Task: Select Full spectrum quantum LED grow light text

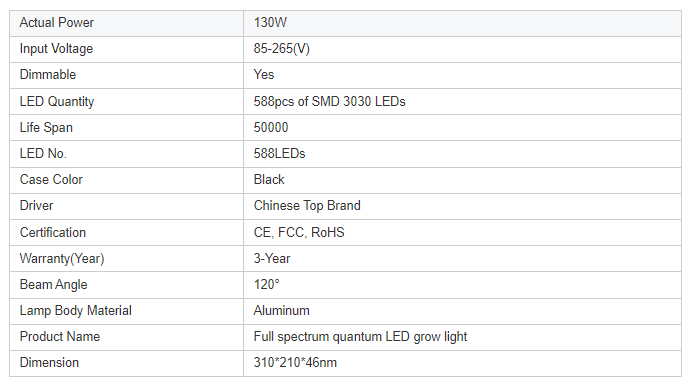Action: click(x=360, y=337)
